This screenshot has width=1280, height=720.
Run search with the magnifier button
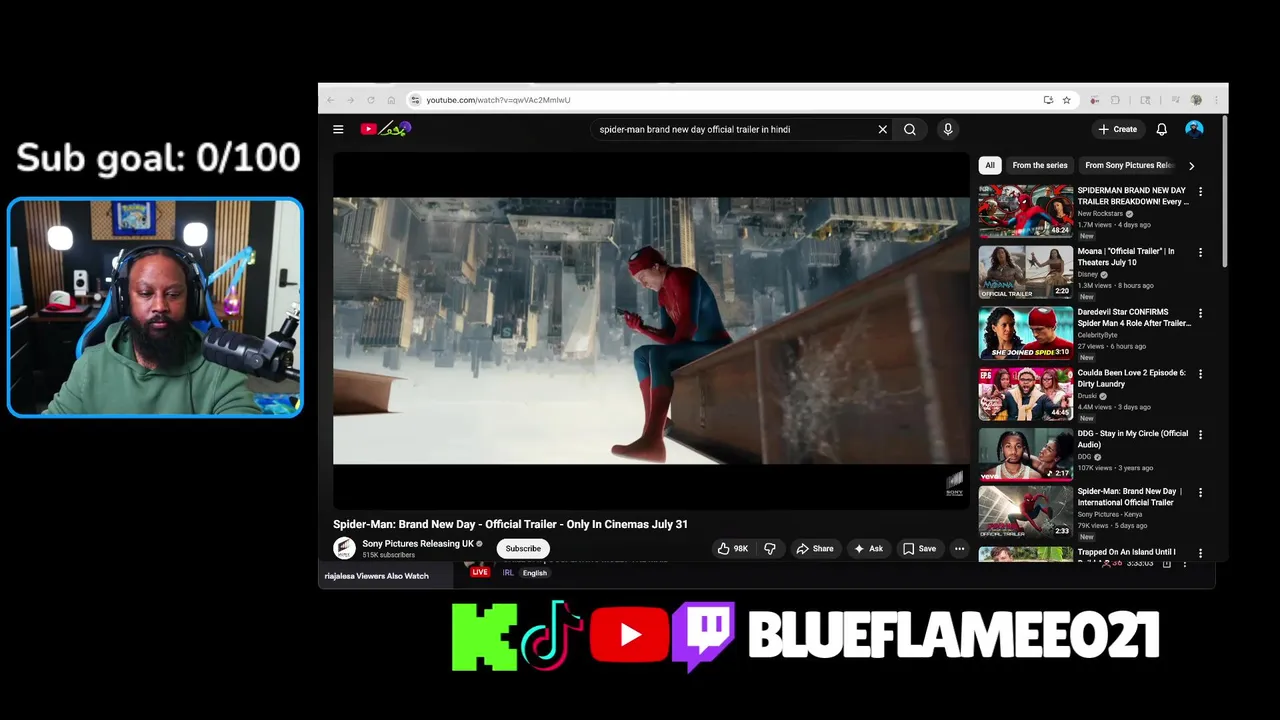910,129
